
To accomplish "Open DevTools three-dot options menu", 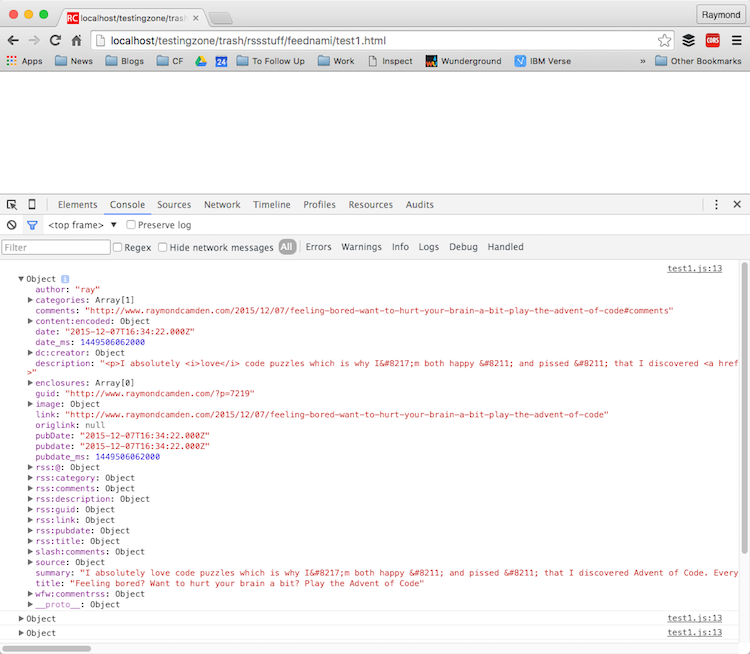I will [x=716, y=205].
